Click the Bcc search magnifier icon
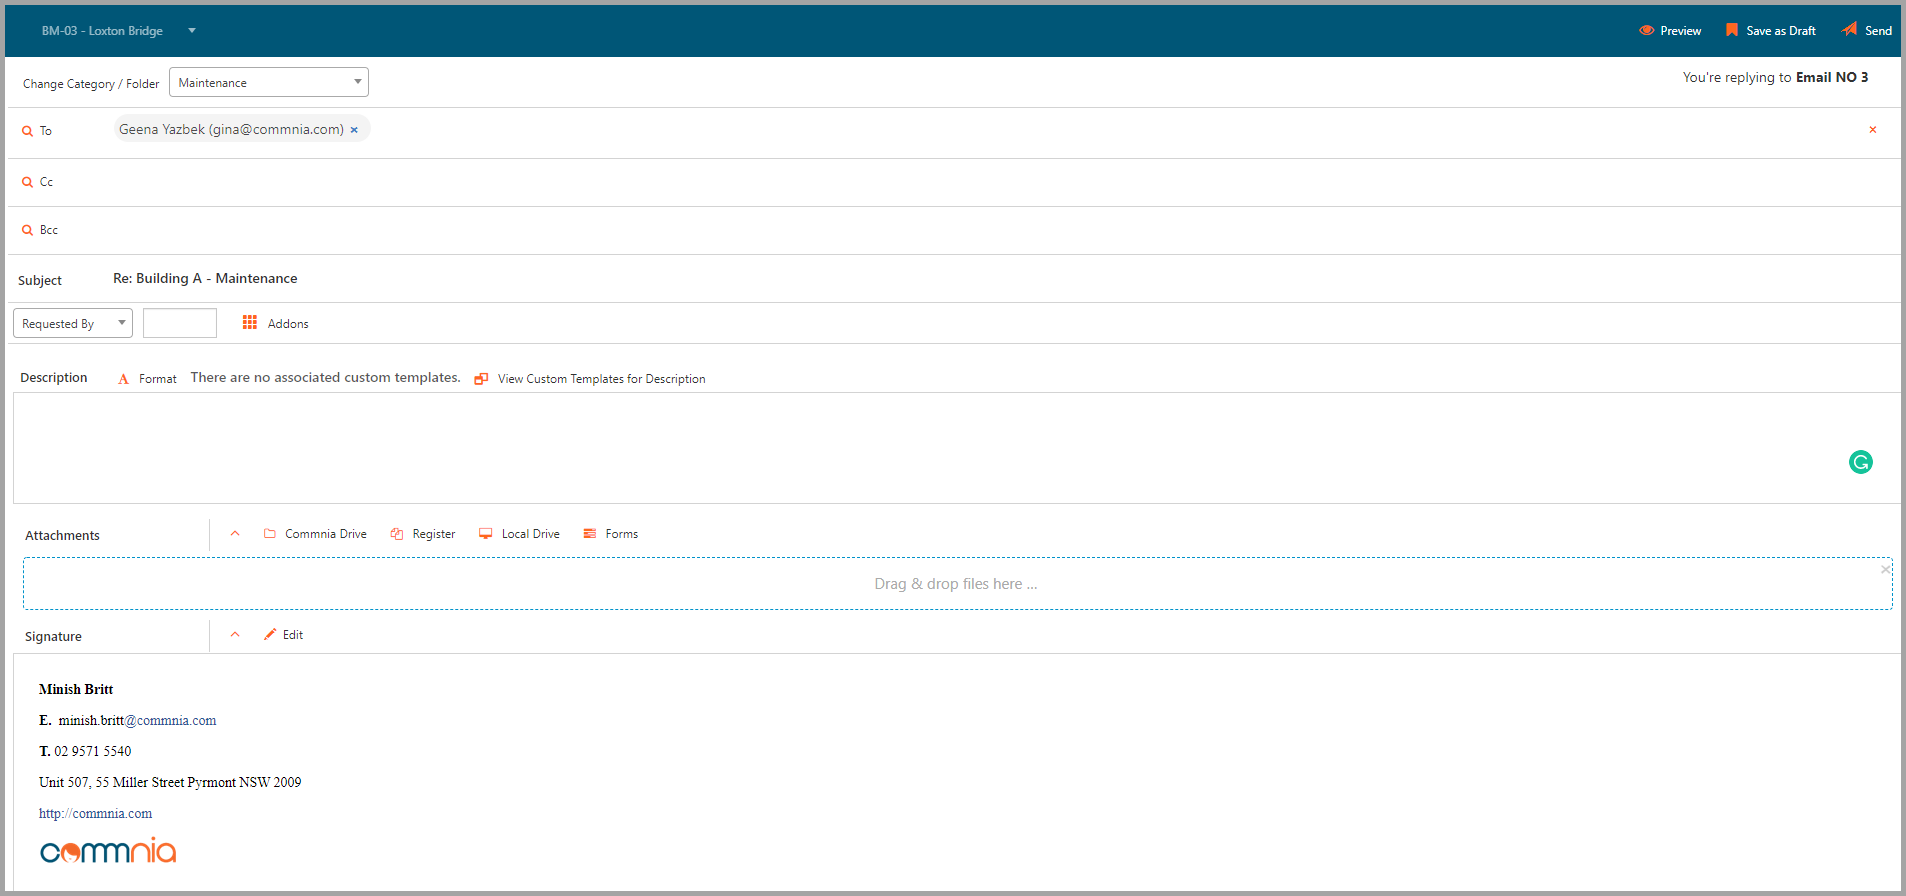Viewport: 1906px width, 896px height. pos(28,230)
